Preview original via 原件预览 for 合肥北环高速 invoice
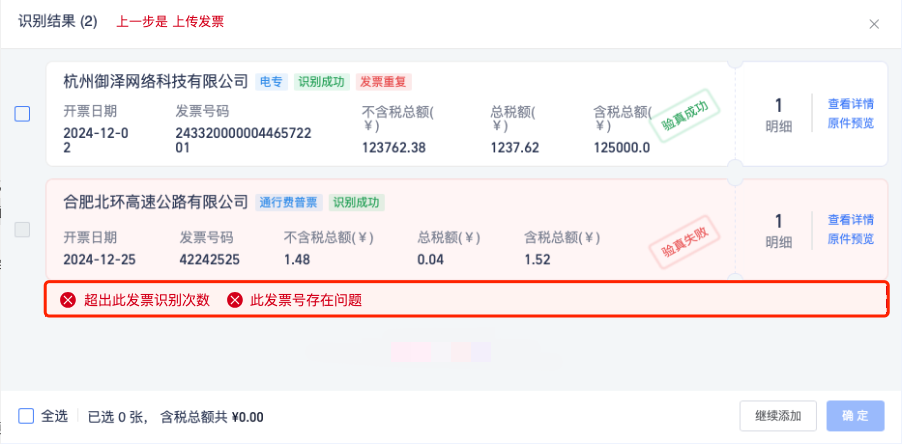The height and width of the screenshot is (444, 902). (850, 239)
